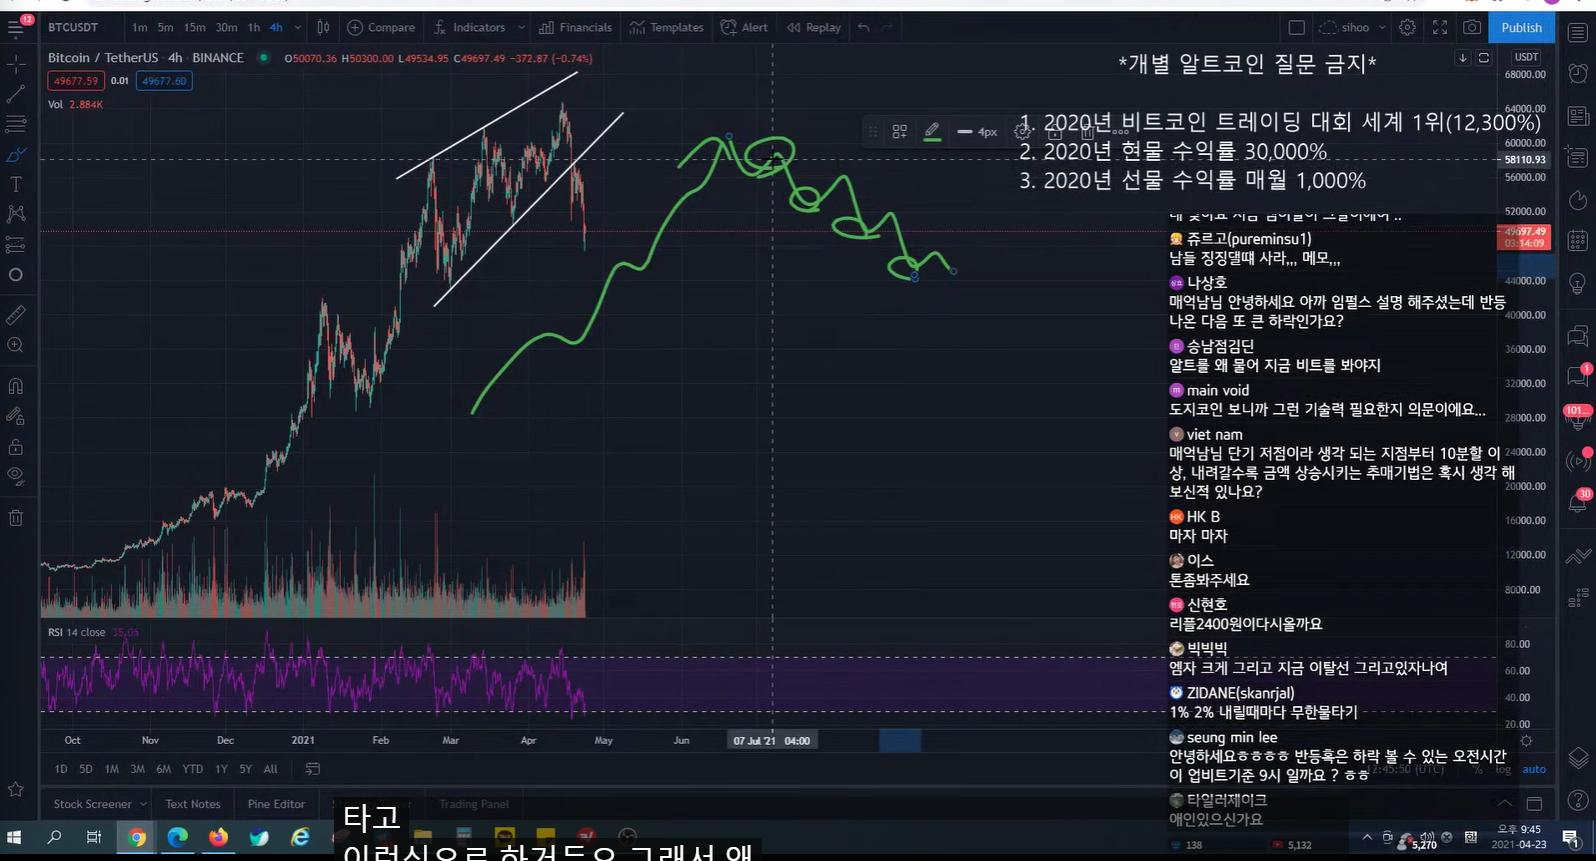Click the red sell price 49677.59 button
Screen dimensions: 1596x861
click(x=76, y=81)
